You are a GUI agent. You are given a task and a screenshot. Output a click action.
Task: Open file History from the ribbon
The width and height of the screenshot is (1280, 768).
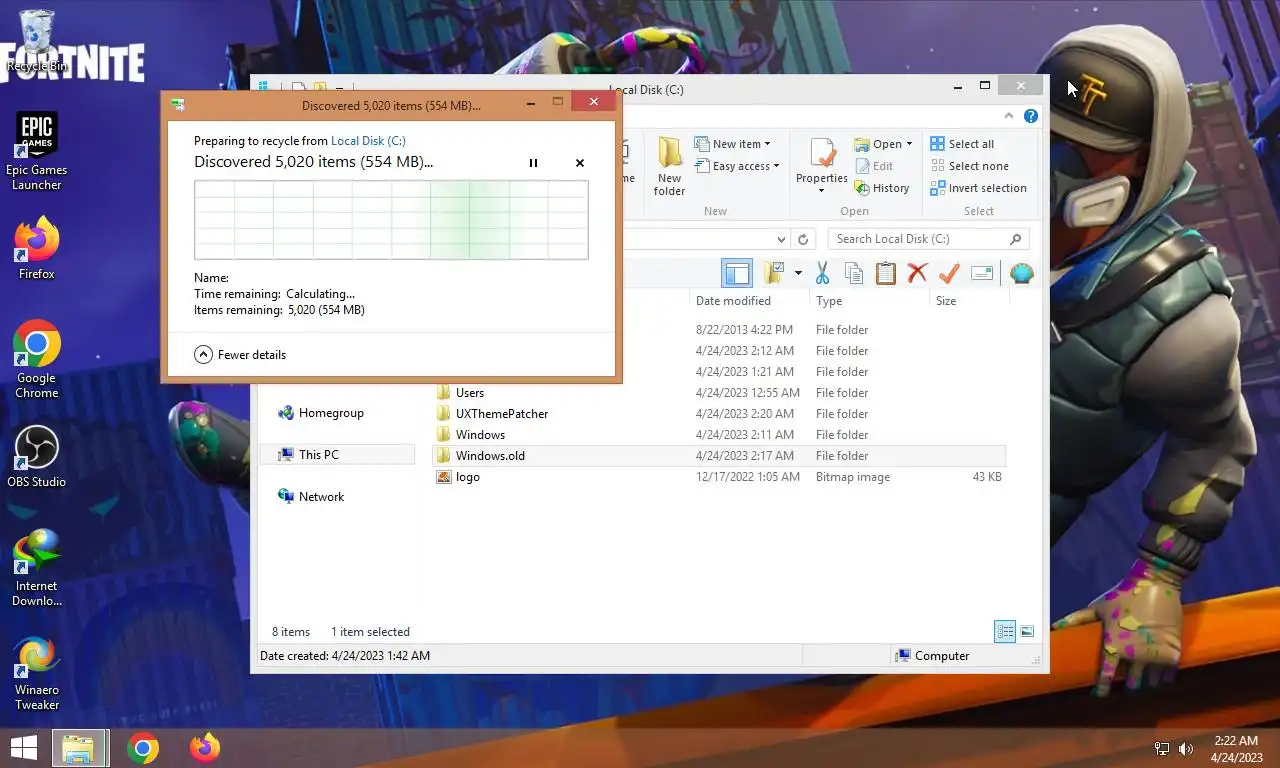click(x=882, y=188)
